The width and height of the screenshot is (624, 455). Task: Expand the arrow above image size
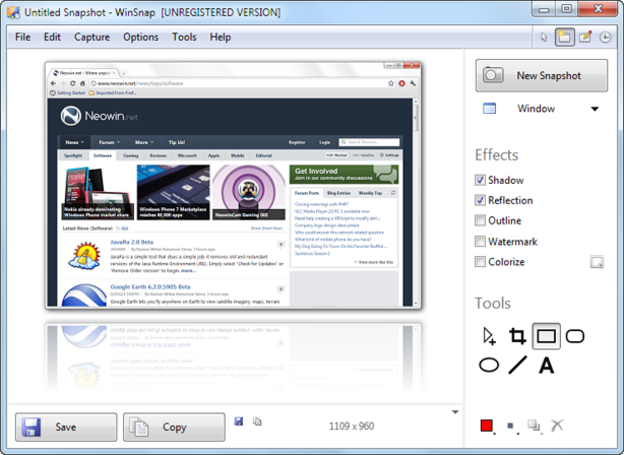(455, 412)
